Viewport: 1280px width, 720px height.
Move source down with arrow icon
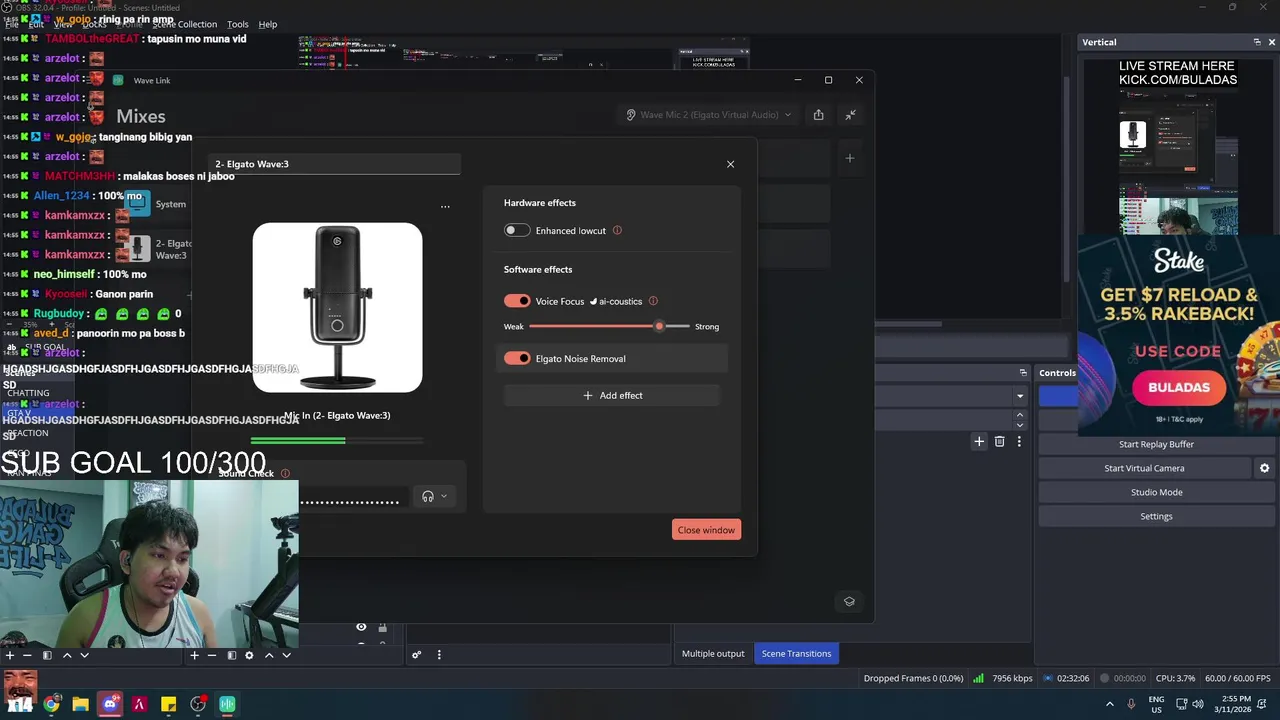(286, 655)
